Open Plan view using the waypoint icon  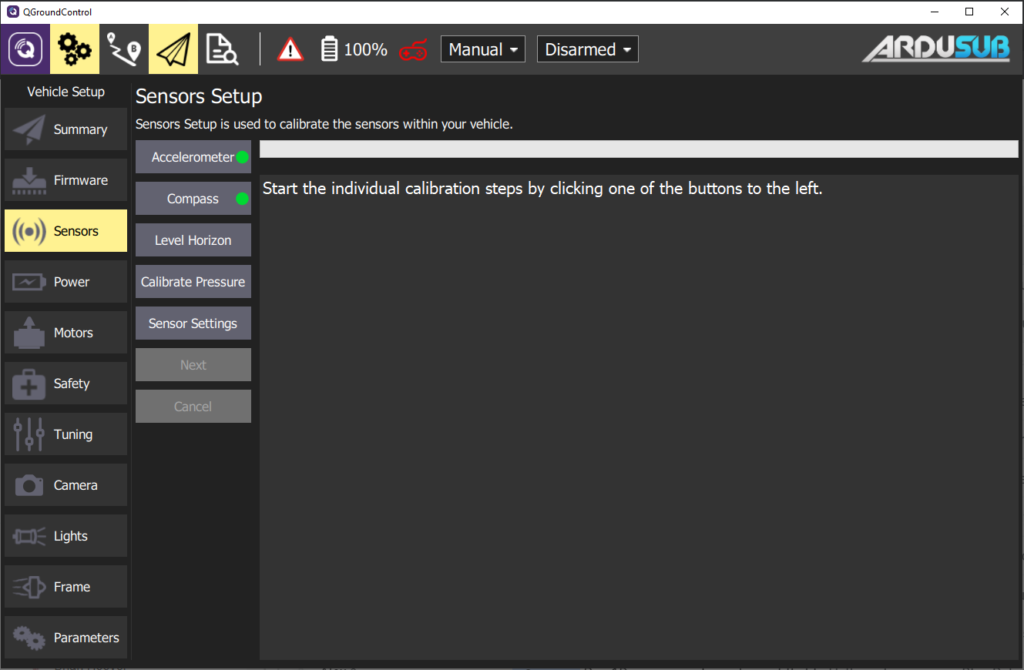pyautogui.click(x=124, y=48)
